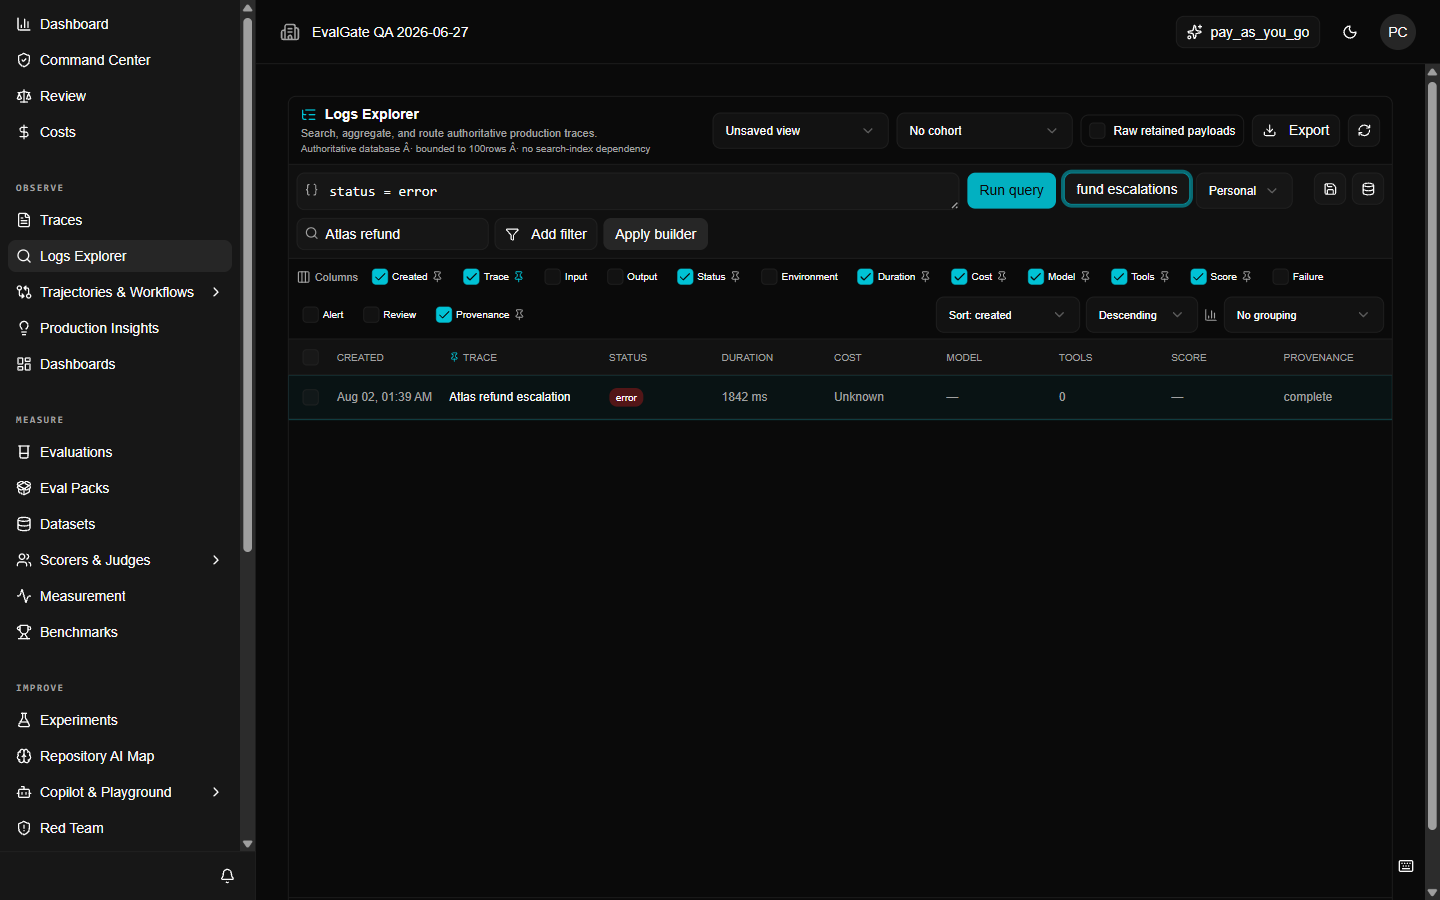This screenshot has width=1440, height=900.
Task: Click the Atlas refund escalation trace name
Action: (510, 397)
